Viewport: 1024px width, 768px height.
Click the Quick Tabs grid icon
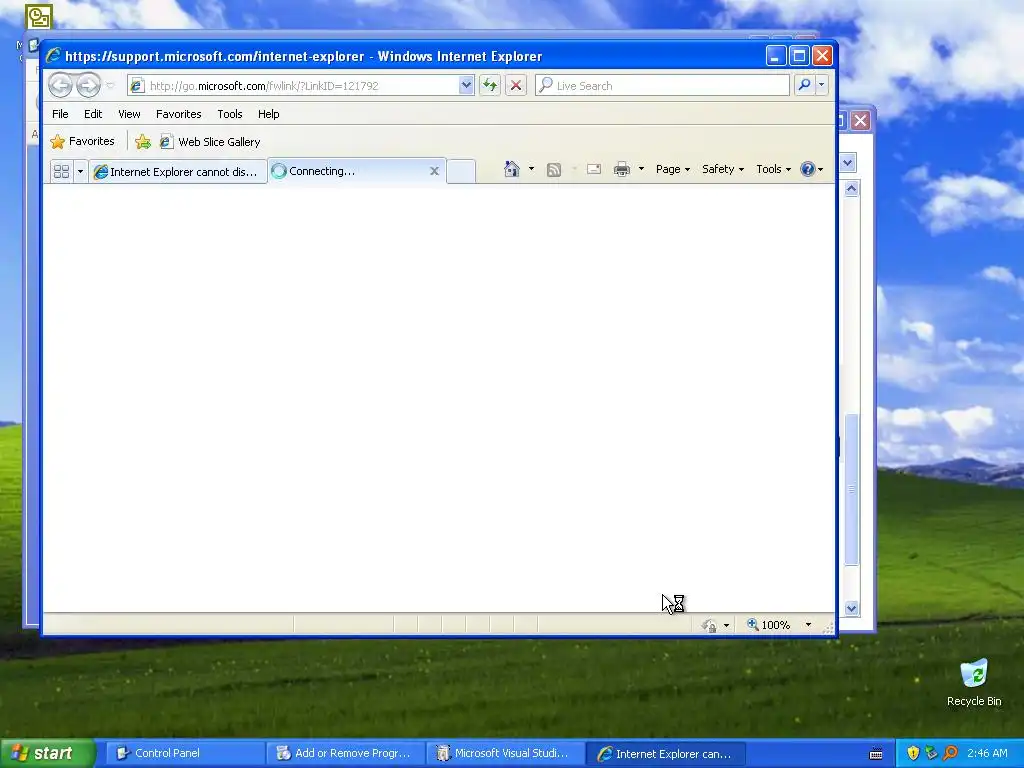pyautogui.click(x=61, y=172)
